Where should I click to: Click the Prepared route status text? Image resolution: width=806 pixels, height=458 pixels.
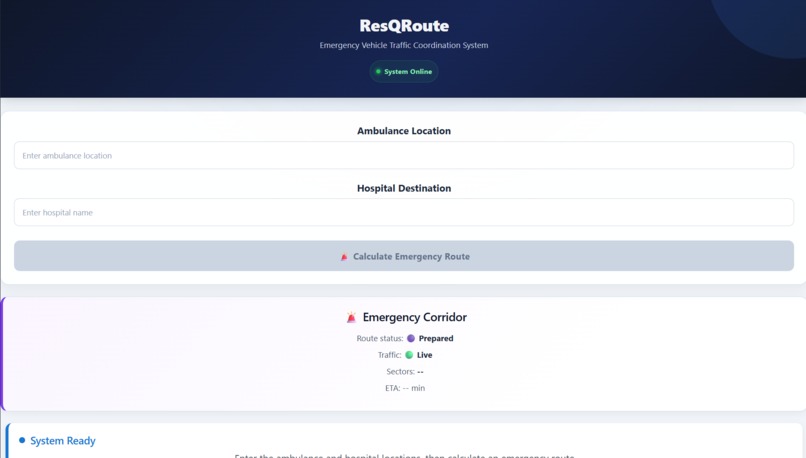pos(436,338)
